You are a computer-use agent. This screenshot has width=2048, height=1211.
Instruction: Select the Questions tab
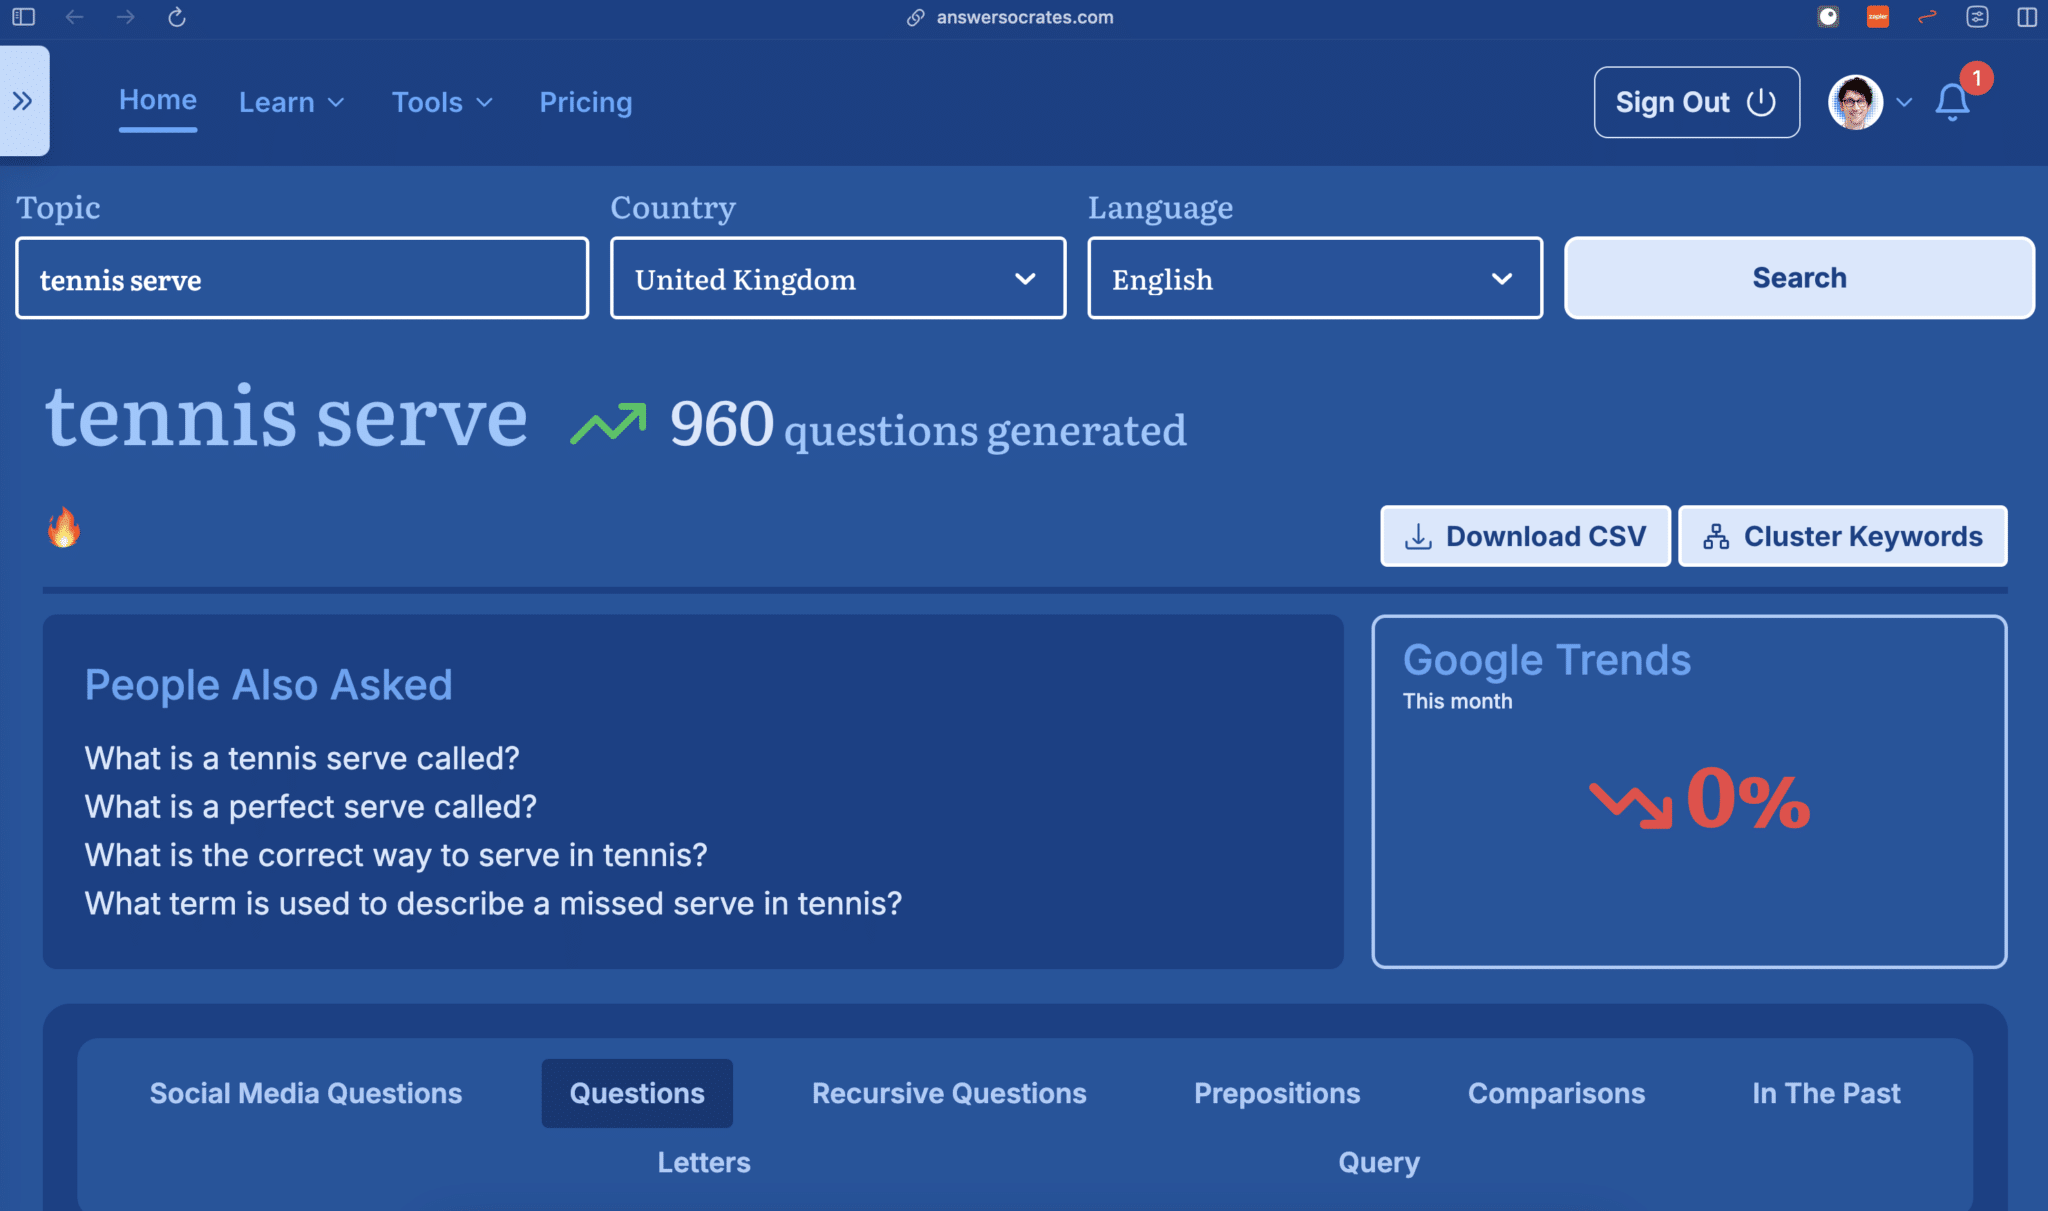point(637,1093)
